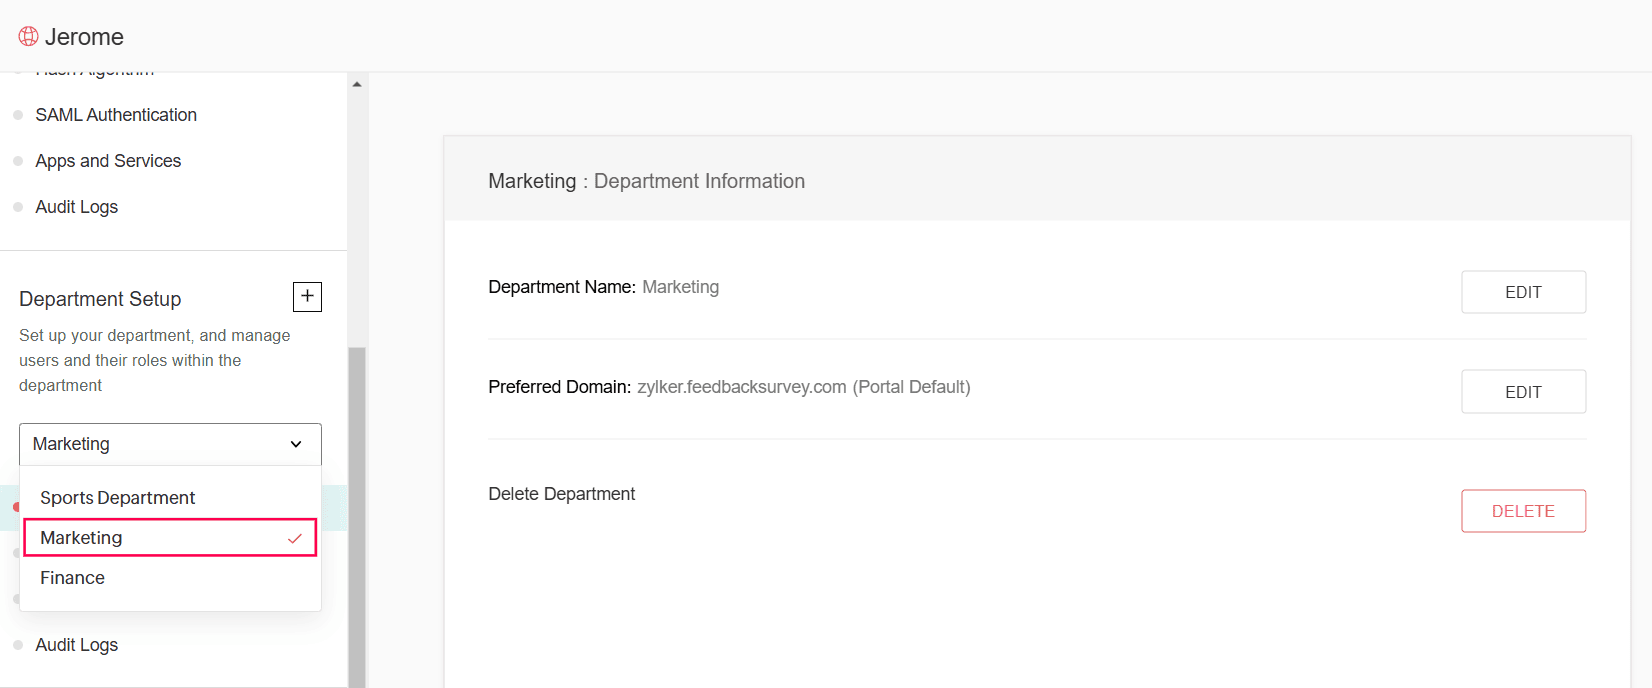
Task: Open the upper Audit Logs link
Action: click(77, 207)
